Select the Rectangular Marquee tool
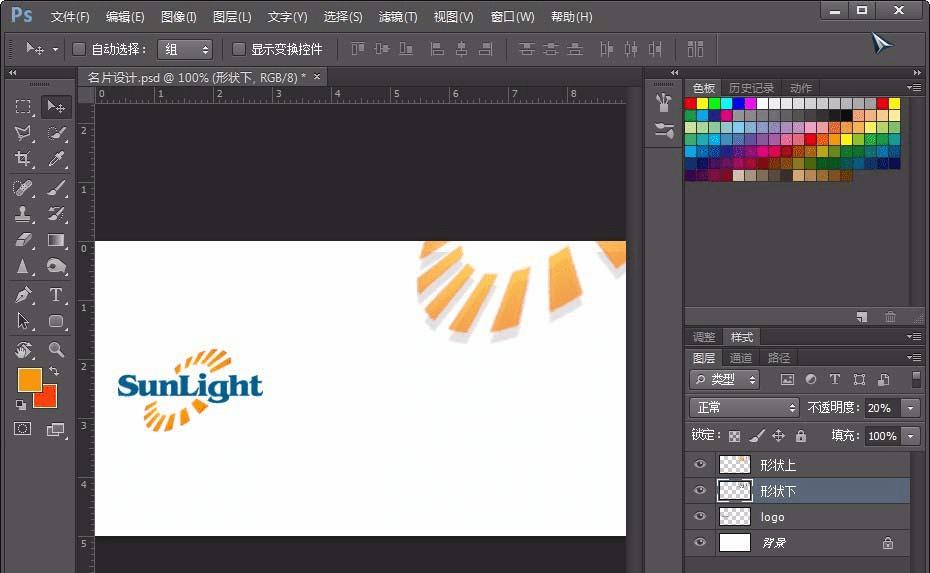Screen dimensions: 930x573 pos(24,107)
